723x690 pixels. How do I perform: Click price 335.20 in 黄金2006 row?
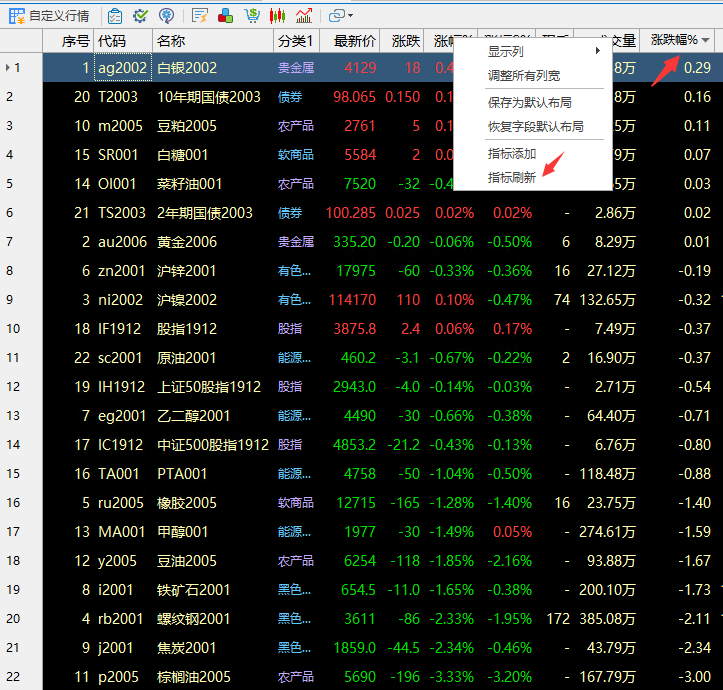(x=355, y=242)
